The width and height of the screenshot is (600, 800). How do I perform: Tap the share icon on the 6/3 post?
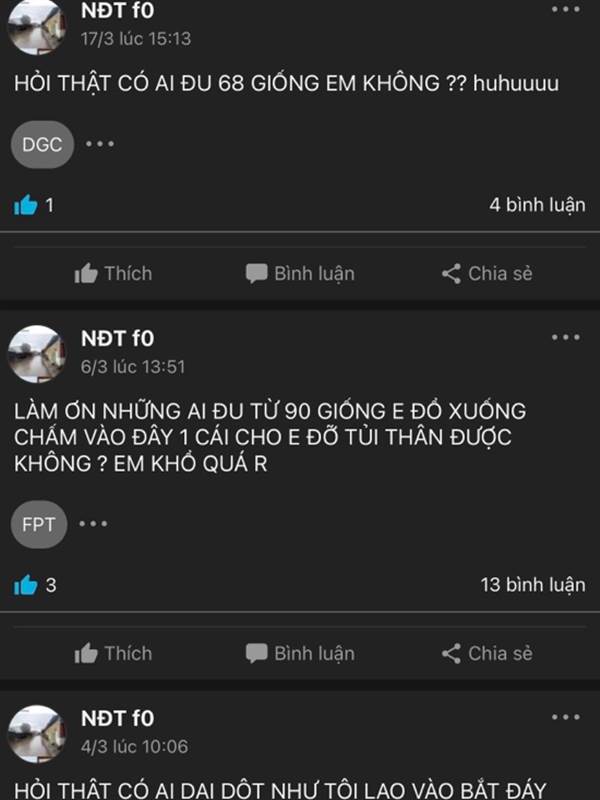(x=451, y=653)
